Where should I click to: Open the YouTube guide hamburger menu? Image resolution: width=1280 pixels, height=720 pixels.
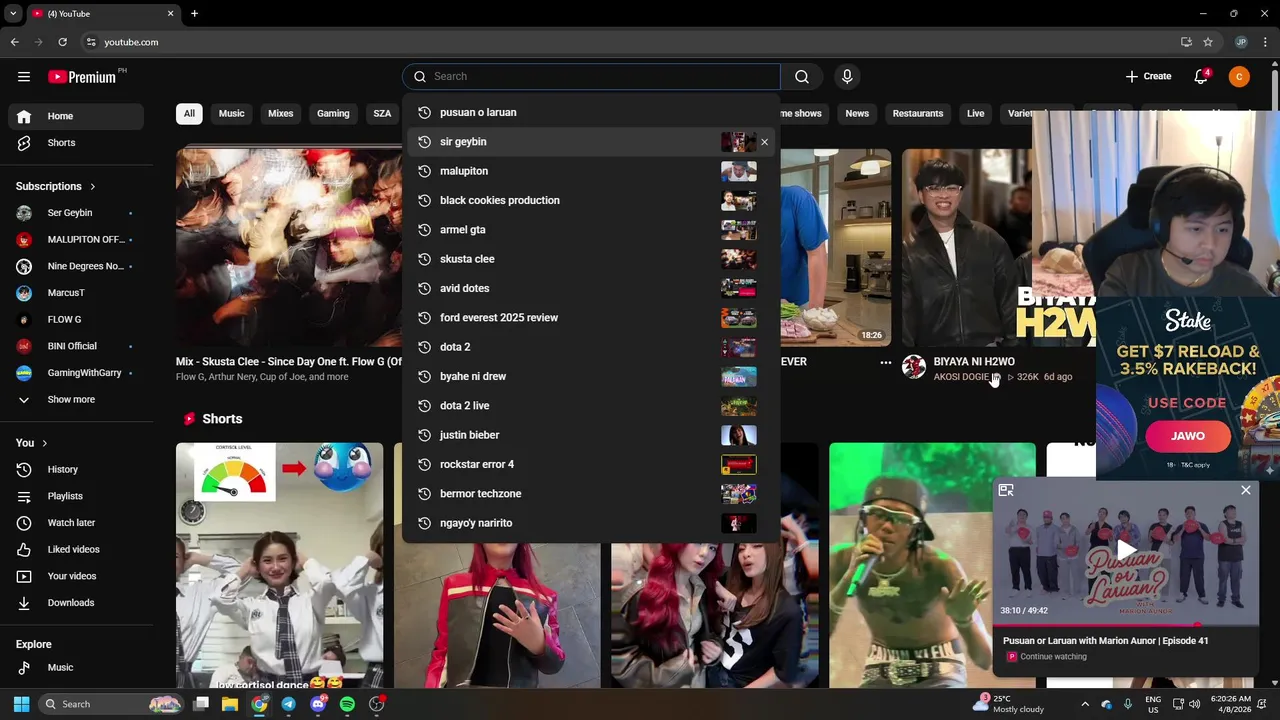click(x=24, y=76)
